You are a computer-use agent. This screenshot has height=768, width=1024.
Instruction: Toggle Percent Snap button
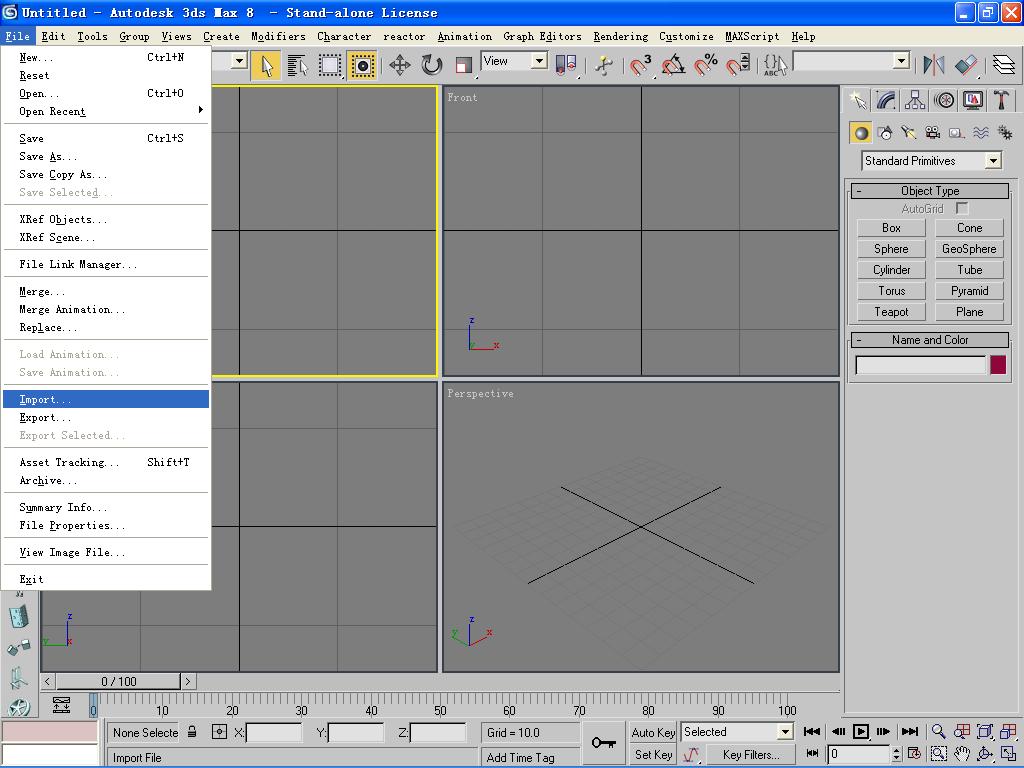(x=705, y=65)
